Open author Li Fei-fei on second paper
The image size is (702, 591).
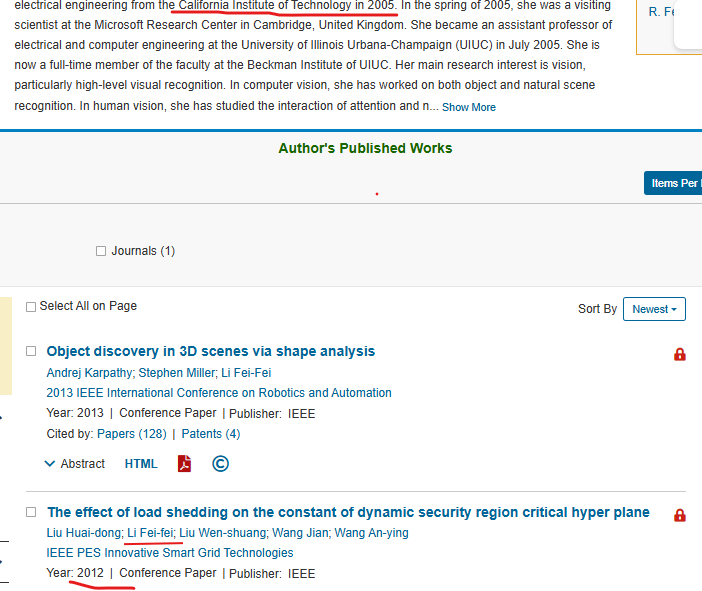[150, 533]
